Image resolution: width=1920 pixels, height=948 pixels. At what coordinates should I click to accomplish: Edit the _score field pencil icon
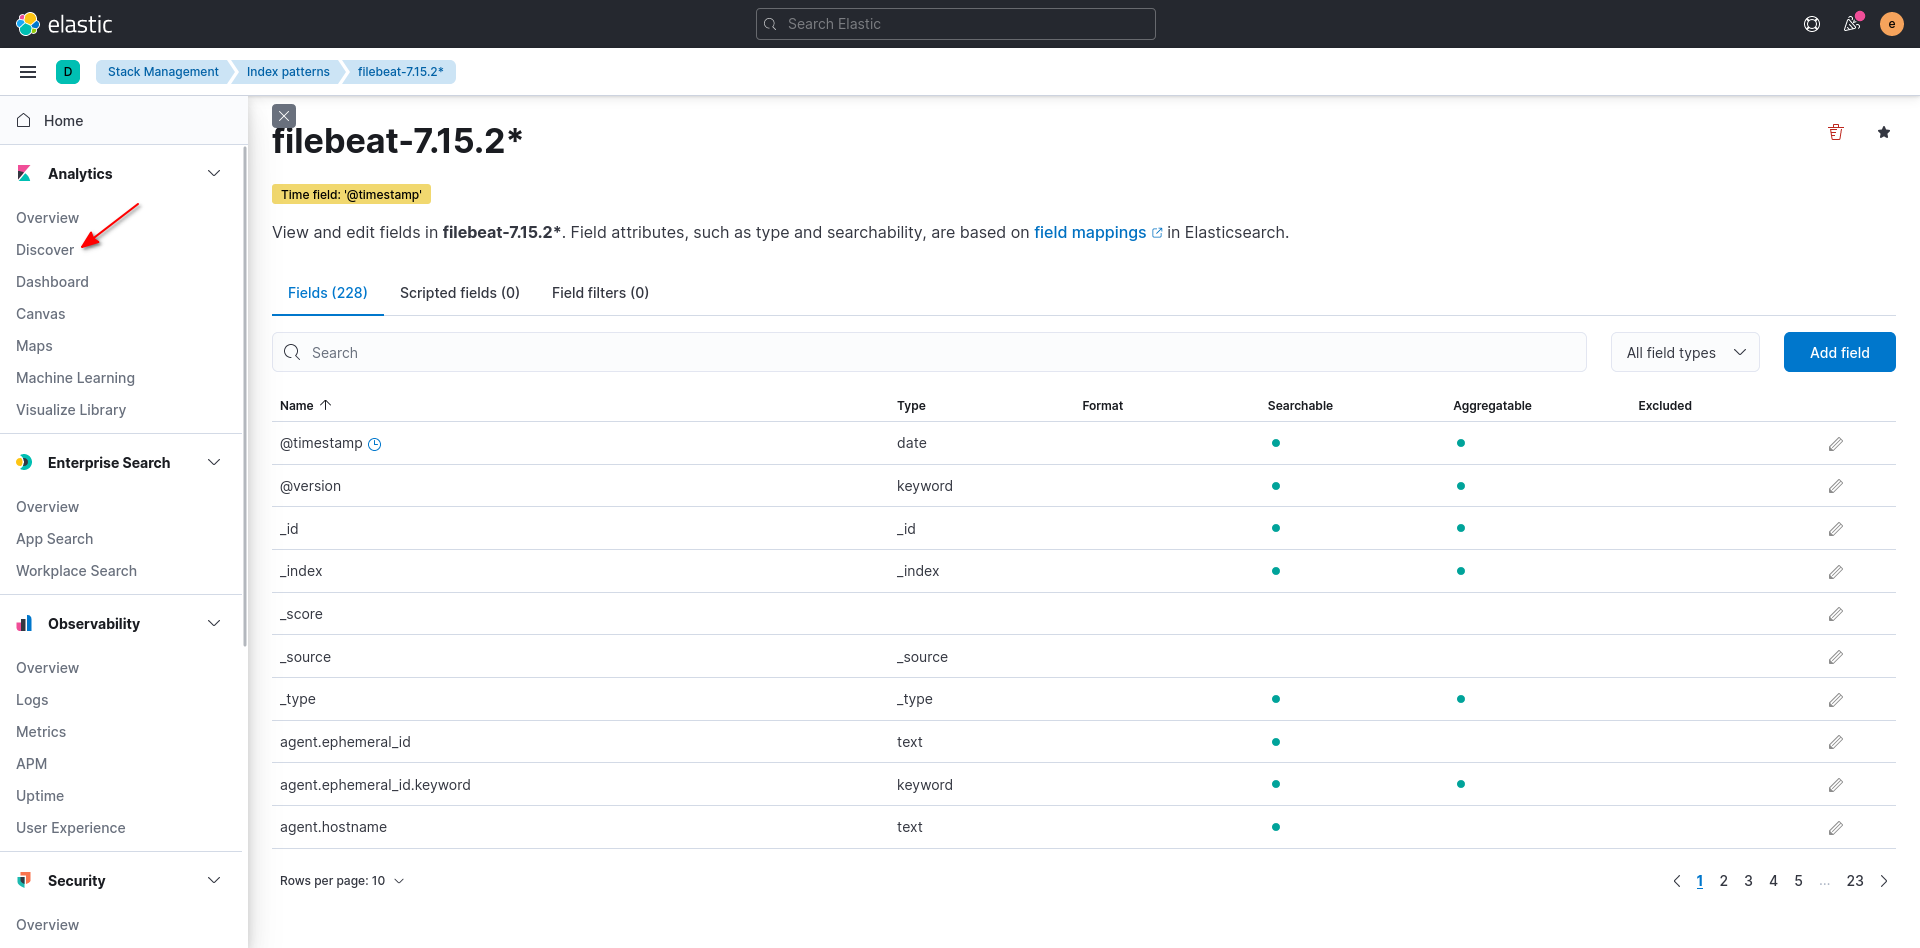point(1836,614)
